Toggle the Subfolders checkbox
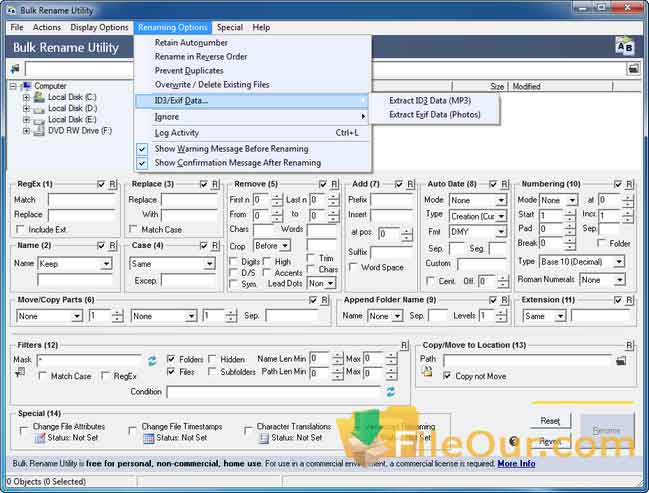The width and height of the screenshot is (649, 493). click(212, 372)
